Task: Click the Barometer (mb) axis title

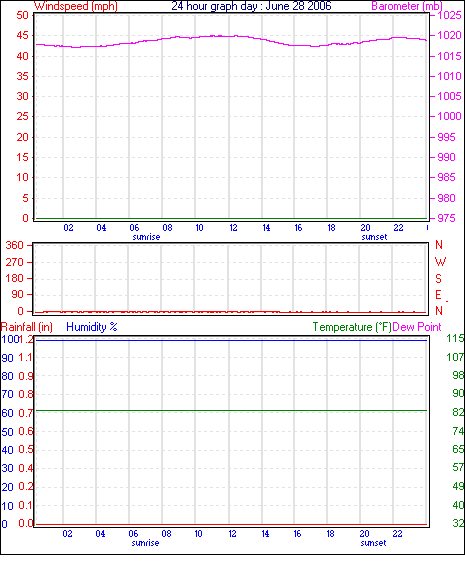Action: coord(406,6)
